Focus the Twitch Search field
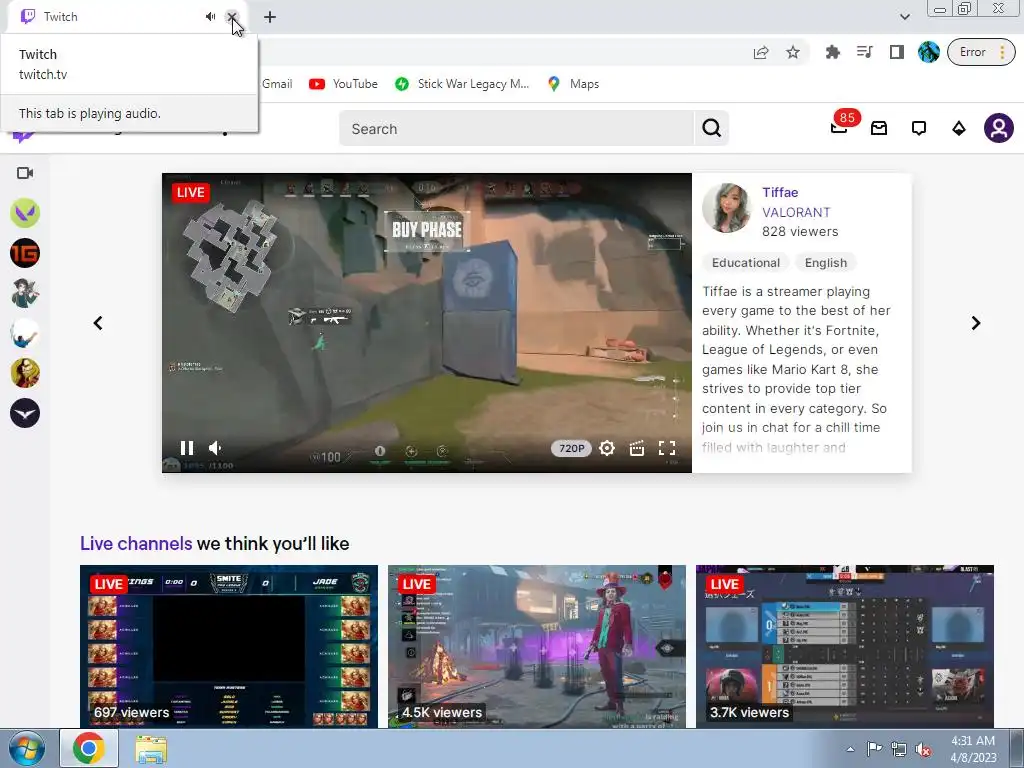Screen dimensions: 1024x768 pos(516,129)
